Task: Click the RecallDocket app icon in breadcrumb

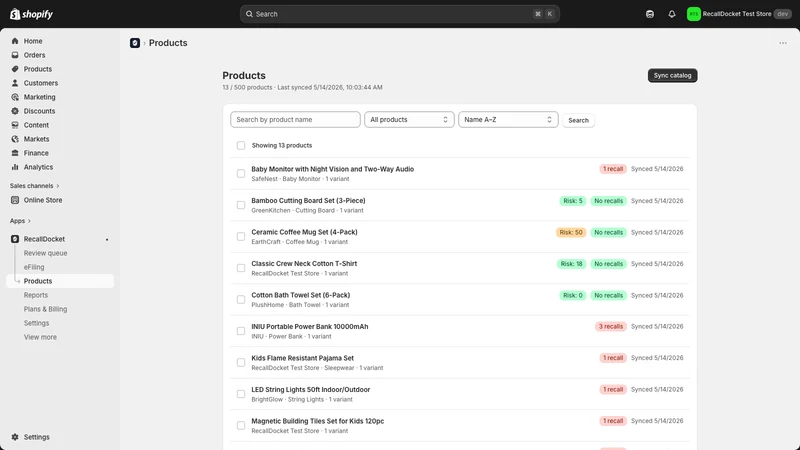Action: (135, 43)
